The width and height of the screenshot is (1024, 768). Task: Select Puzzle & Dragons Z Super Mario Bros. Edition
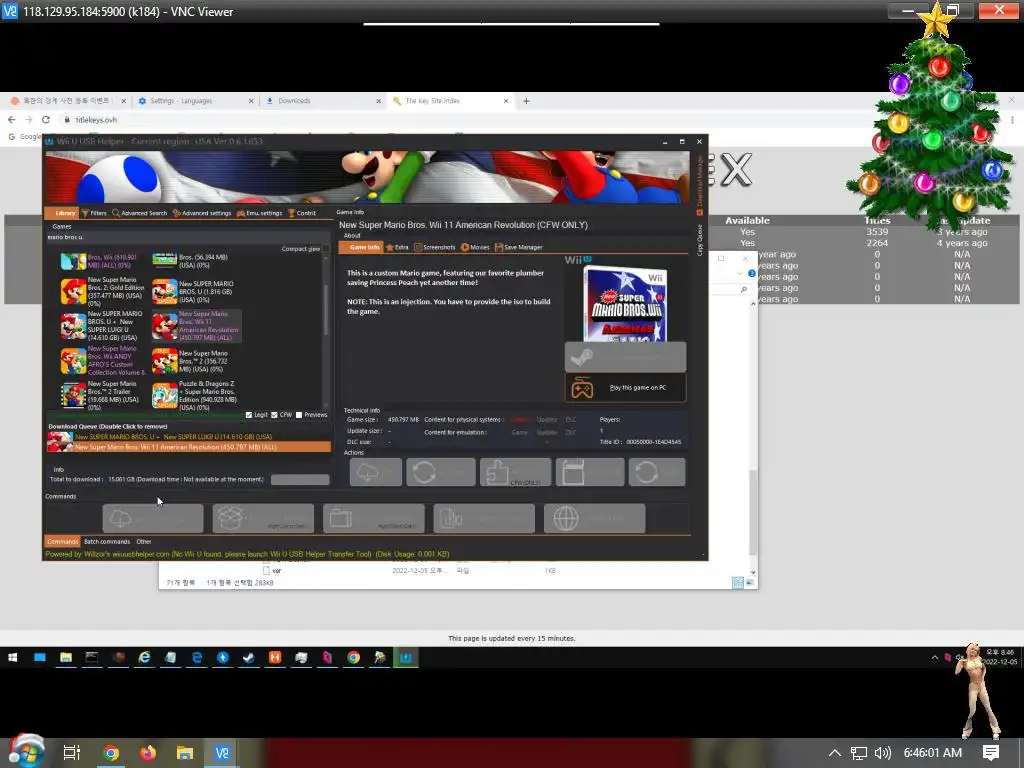pos(195,396)
